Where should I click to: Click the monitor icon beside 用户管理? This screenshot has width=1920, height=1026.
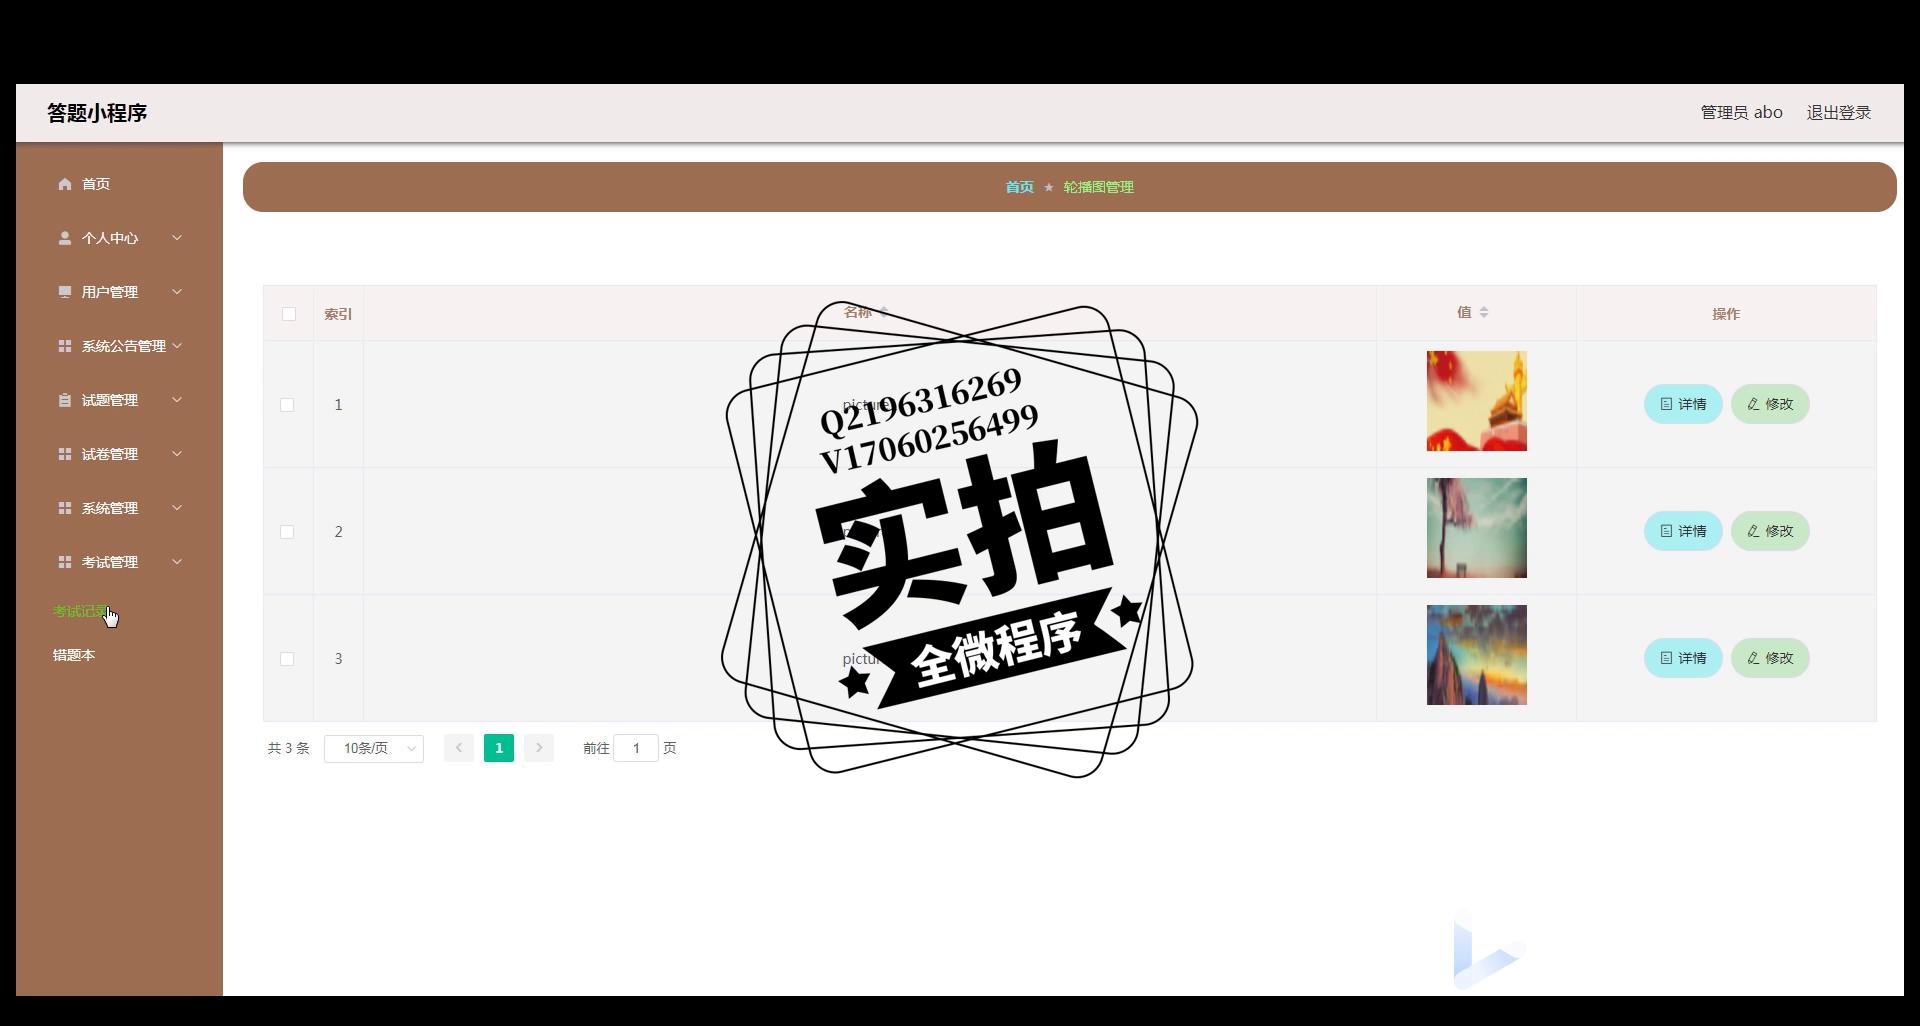[x=65, y=292]
